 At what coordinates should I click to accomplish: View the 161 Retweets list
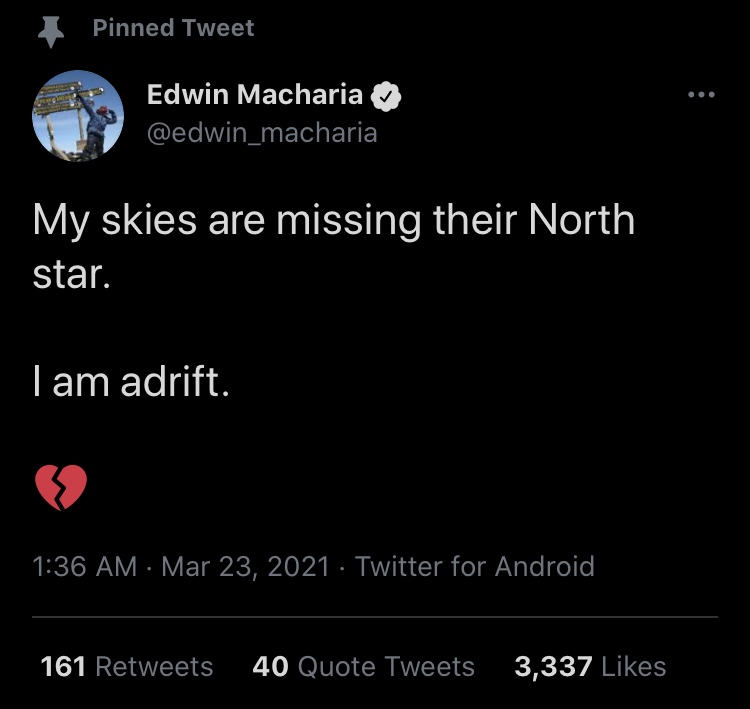pos(127,666)
